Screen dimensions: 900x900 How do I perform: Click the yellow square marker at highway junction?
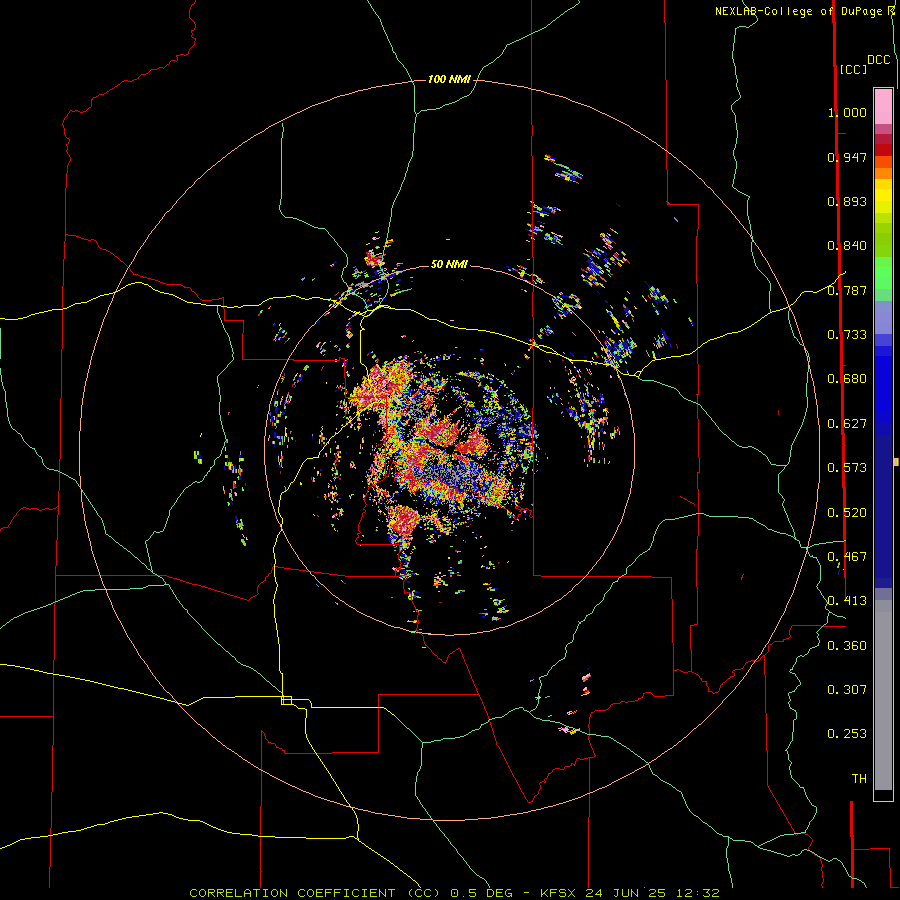(x=286, y=700)
